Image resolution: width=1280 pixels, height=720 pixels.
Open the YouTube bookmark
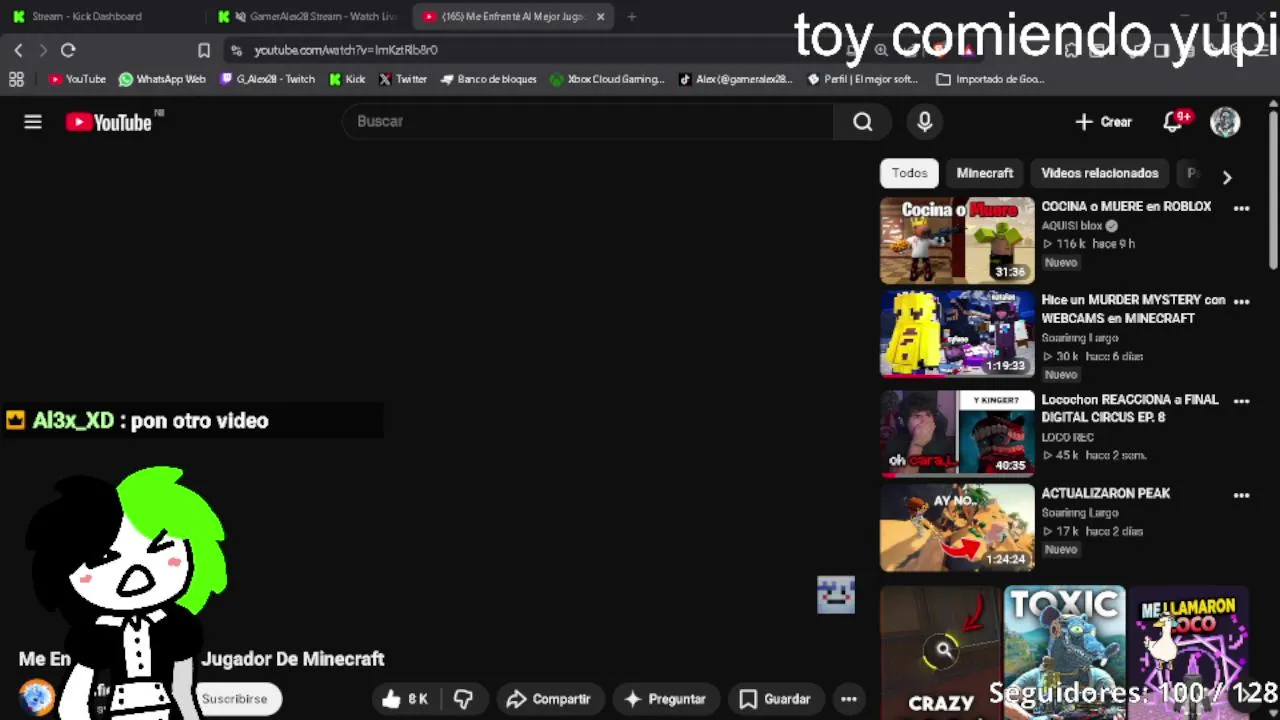(77, 79)
